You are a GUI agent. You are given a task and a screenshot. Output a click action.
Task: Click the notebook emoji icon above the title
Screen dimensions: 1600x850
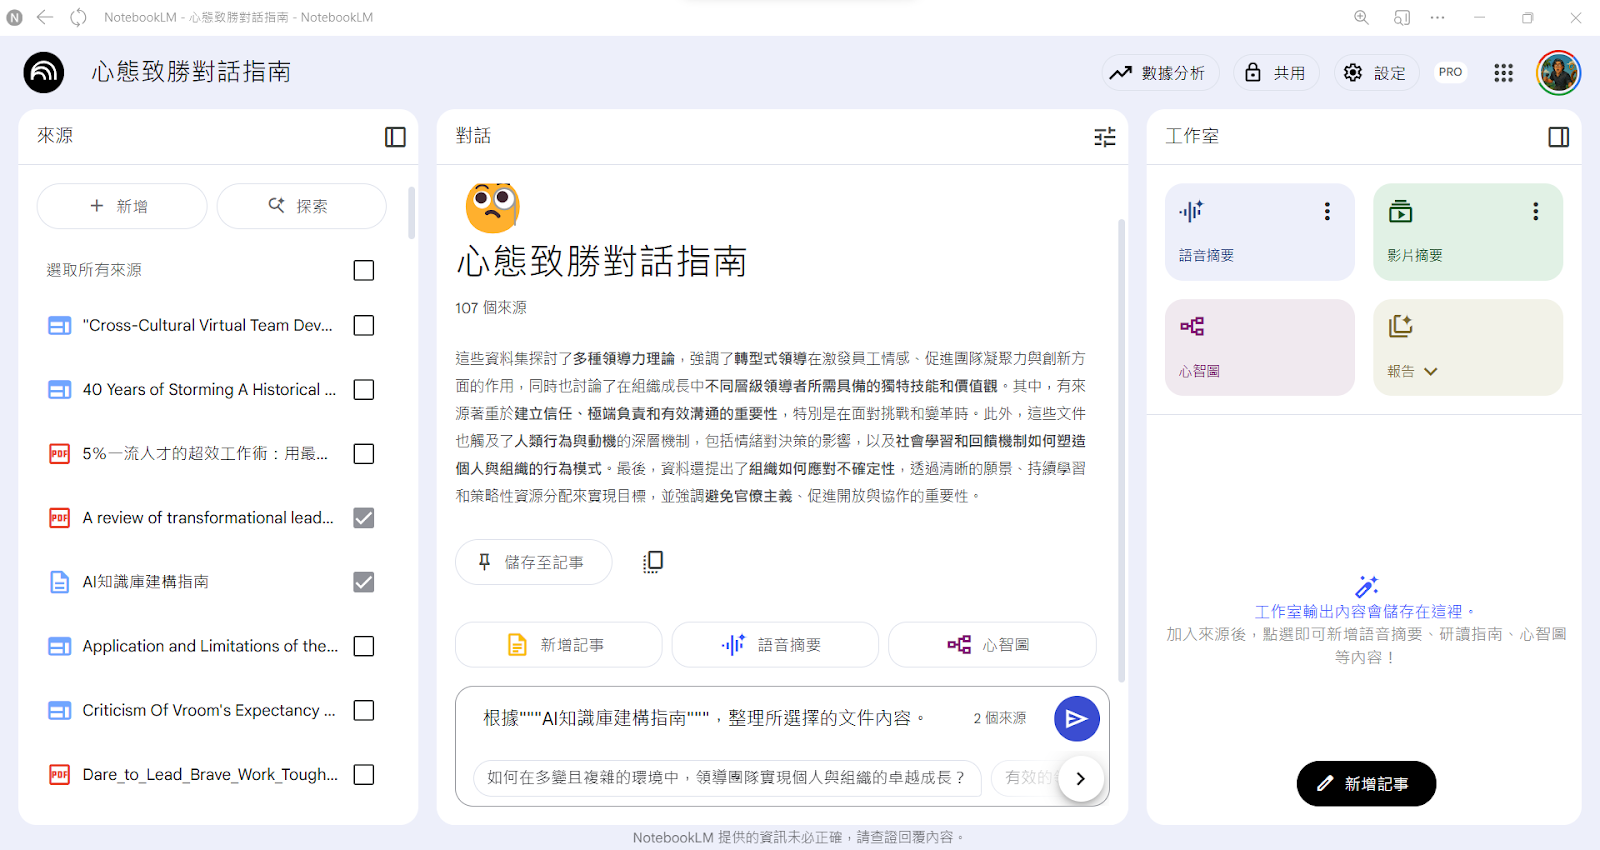pyautogui.click(x=492, y=207)
